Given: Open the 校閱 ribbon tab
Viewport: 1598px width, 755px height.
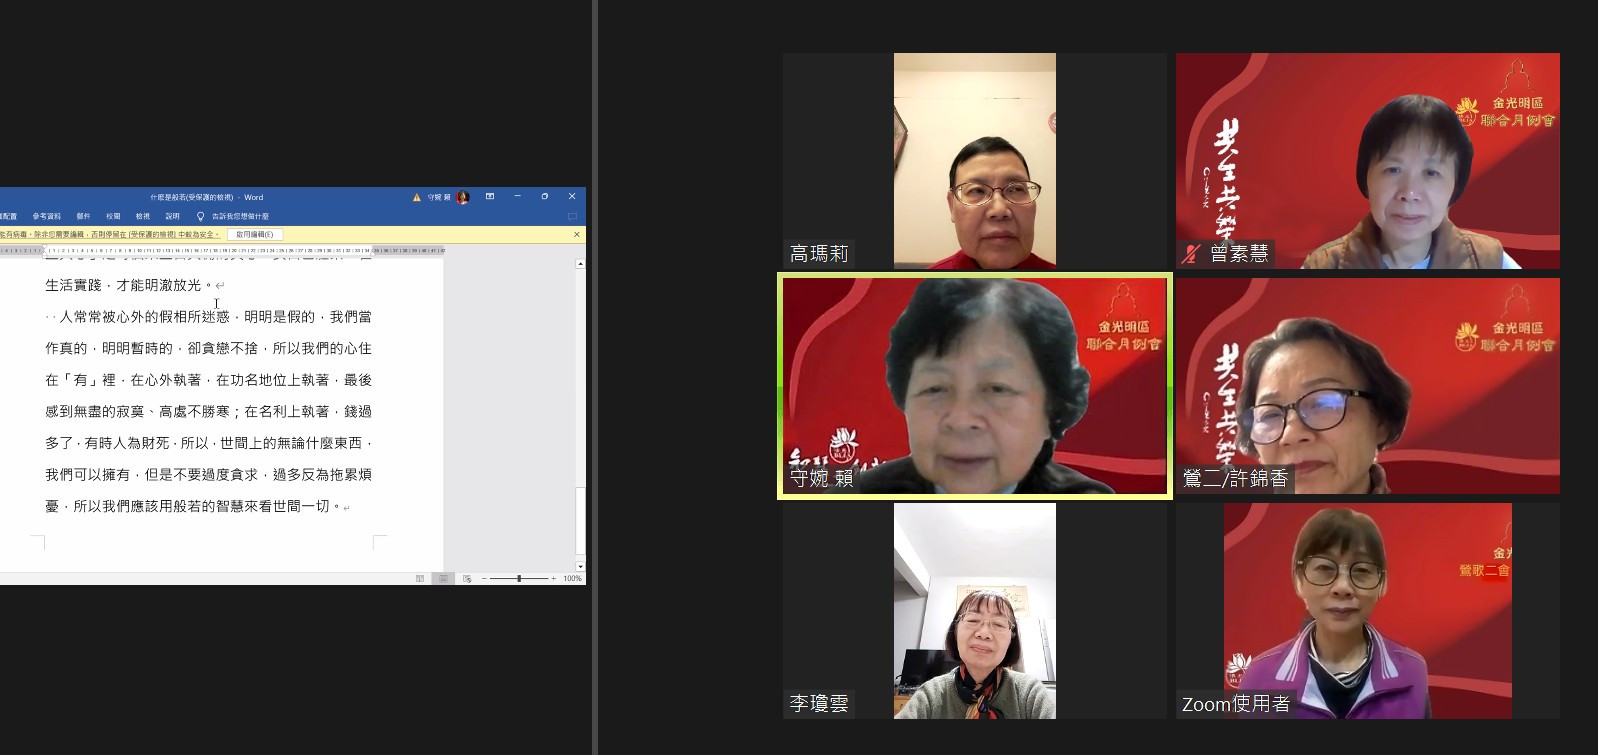Looking at the screenshot, I should 113,216.
